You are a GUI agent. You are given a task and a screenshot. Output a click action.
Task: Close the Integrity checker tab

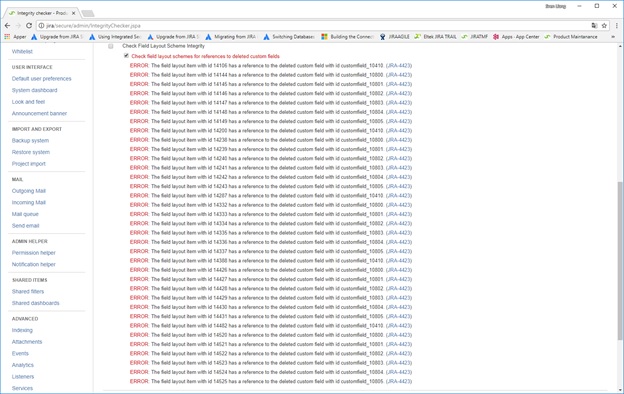pos(74,13)
